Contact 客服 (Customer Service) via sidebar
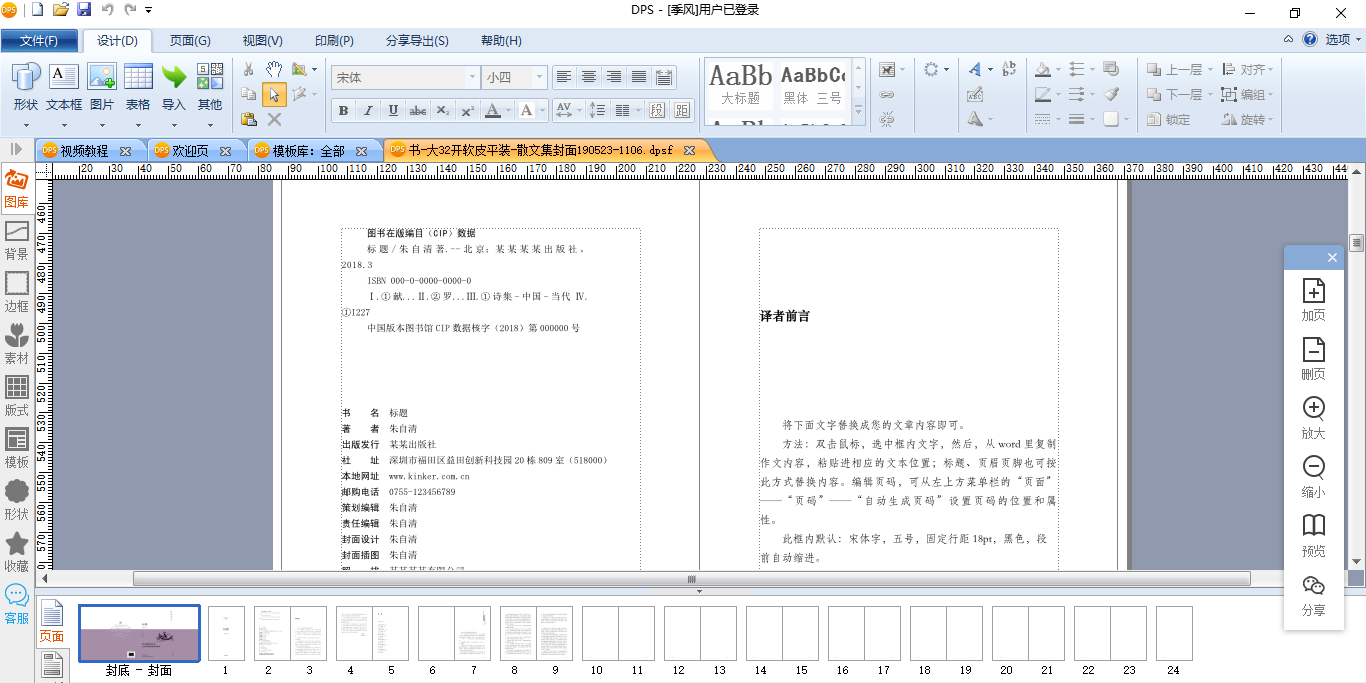This screenshot has width=1366, height=683. (19, 599)
